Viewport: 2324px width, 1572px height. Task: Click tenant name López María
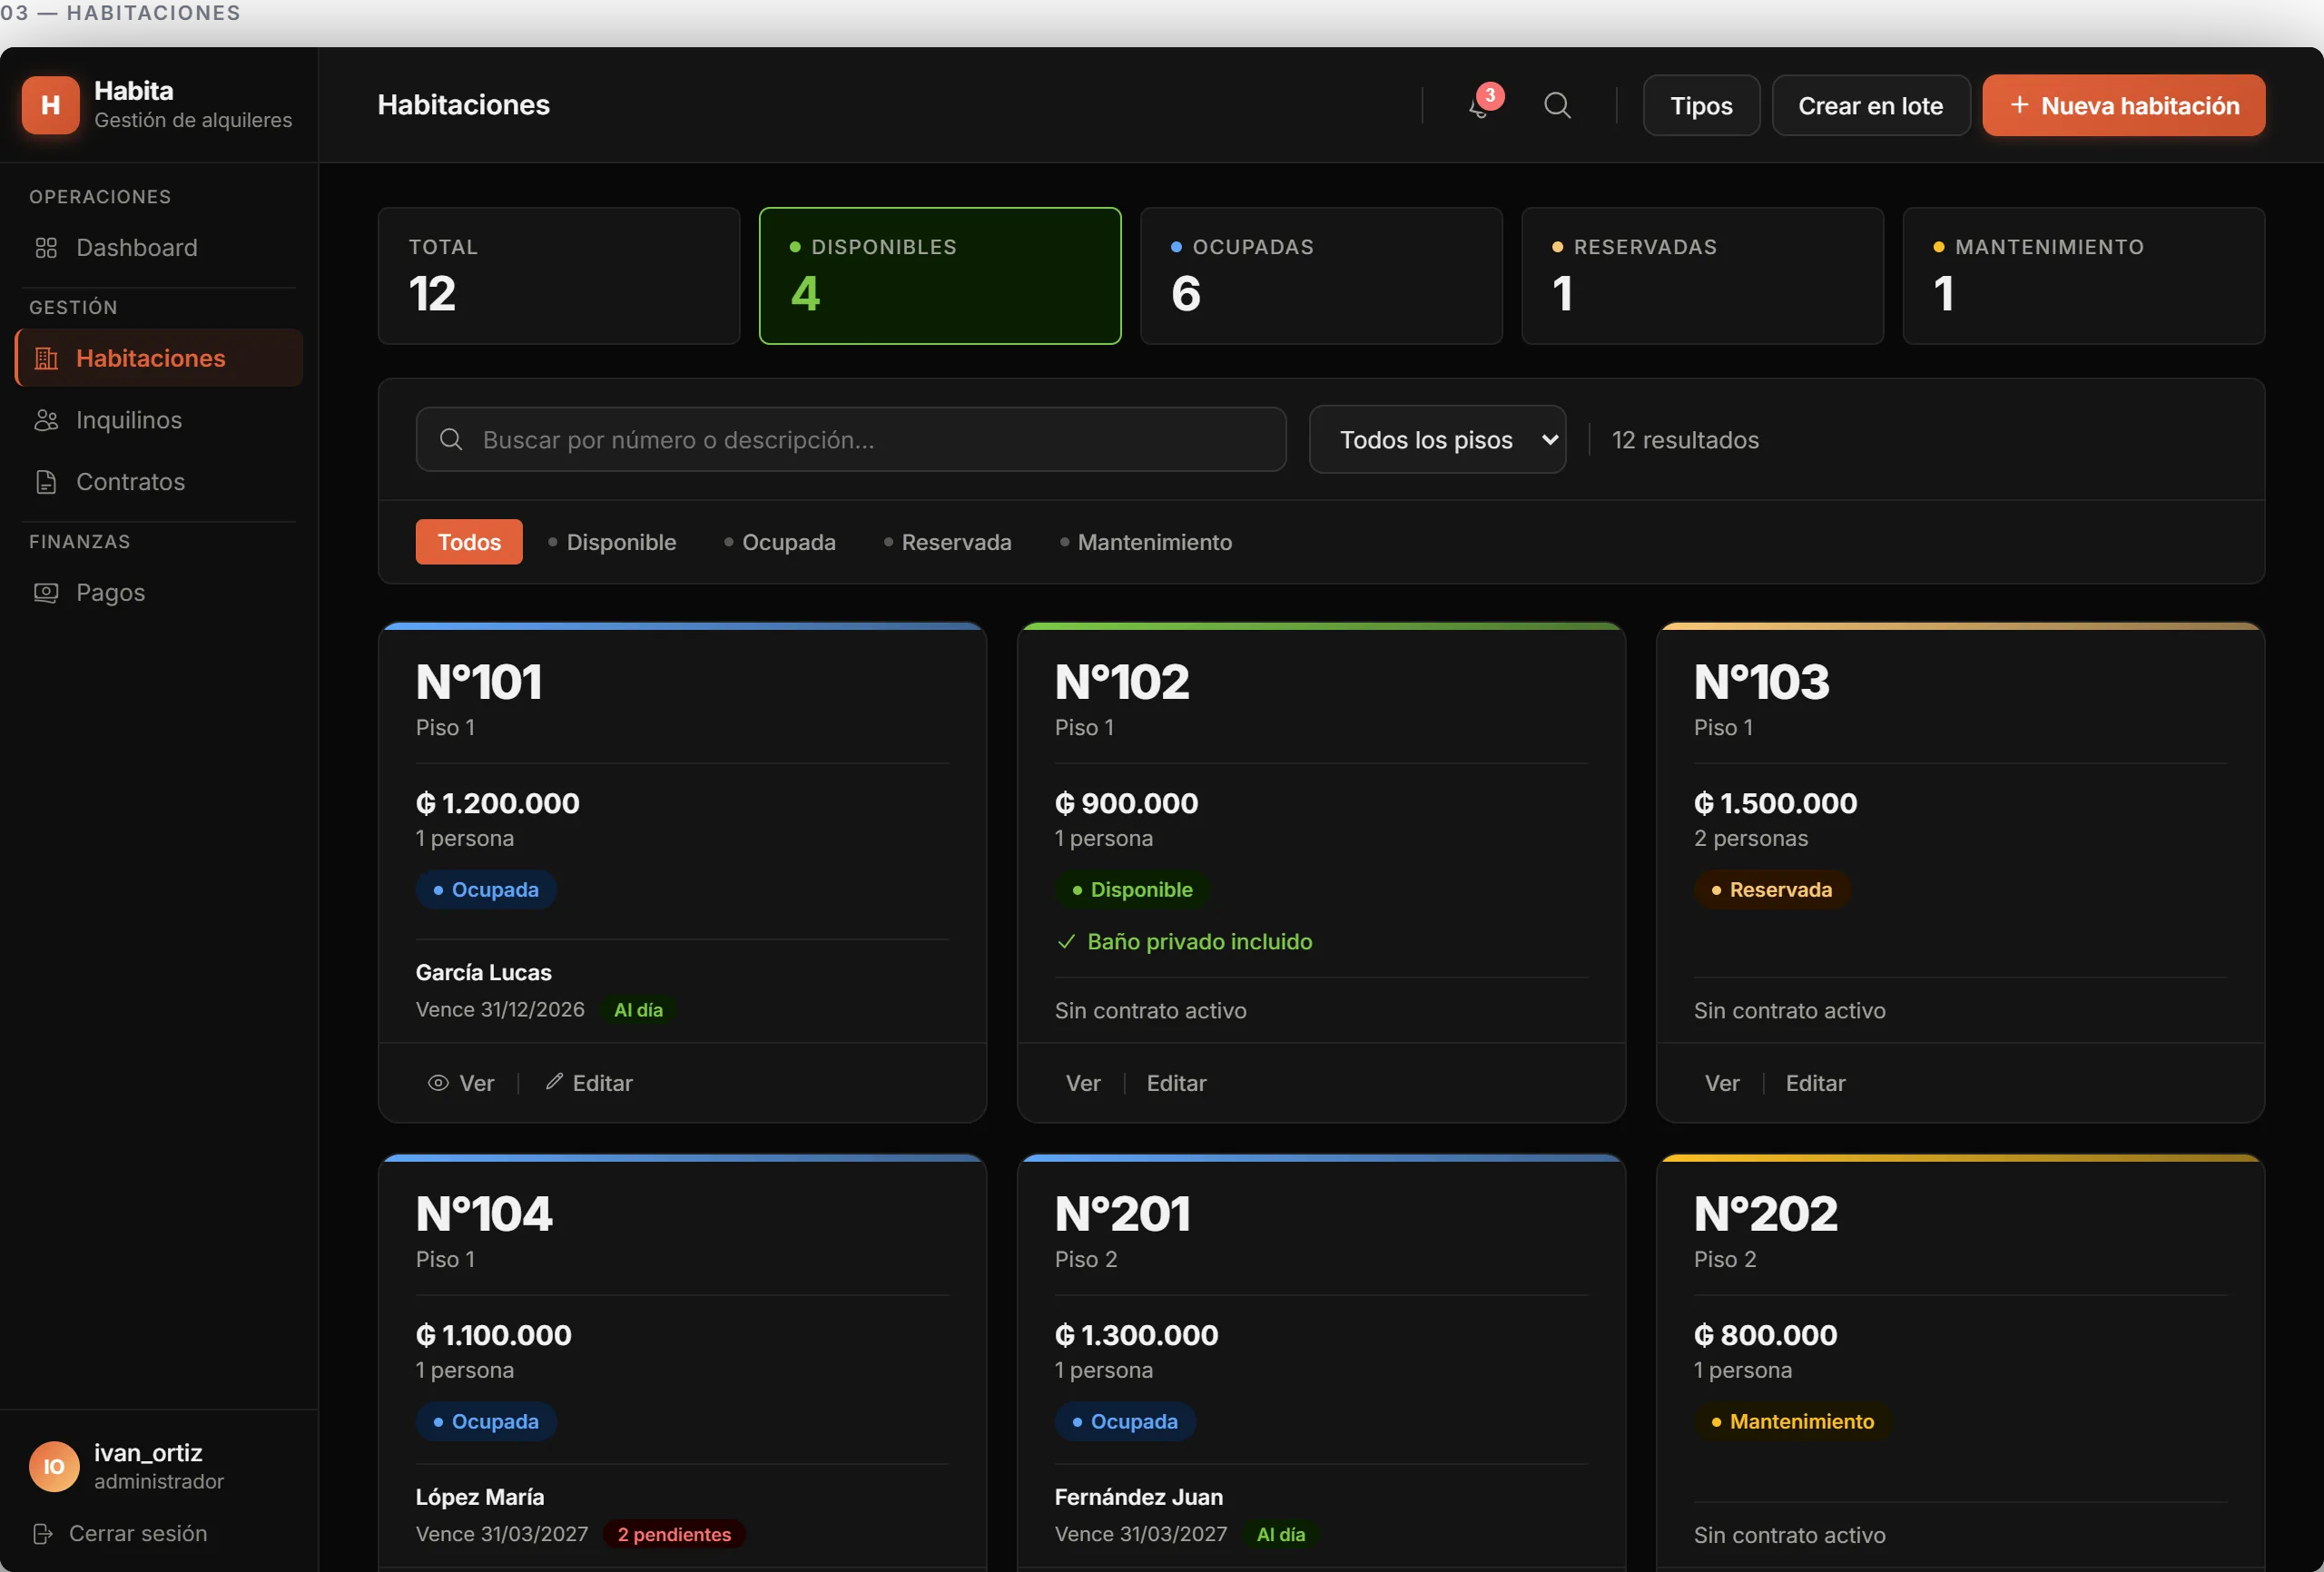480,1497
